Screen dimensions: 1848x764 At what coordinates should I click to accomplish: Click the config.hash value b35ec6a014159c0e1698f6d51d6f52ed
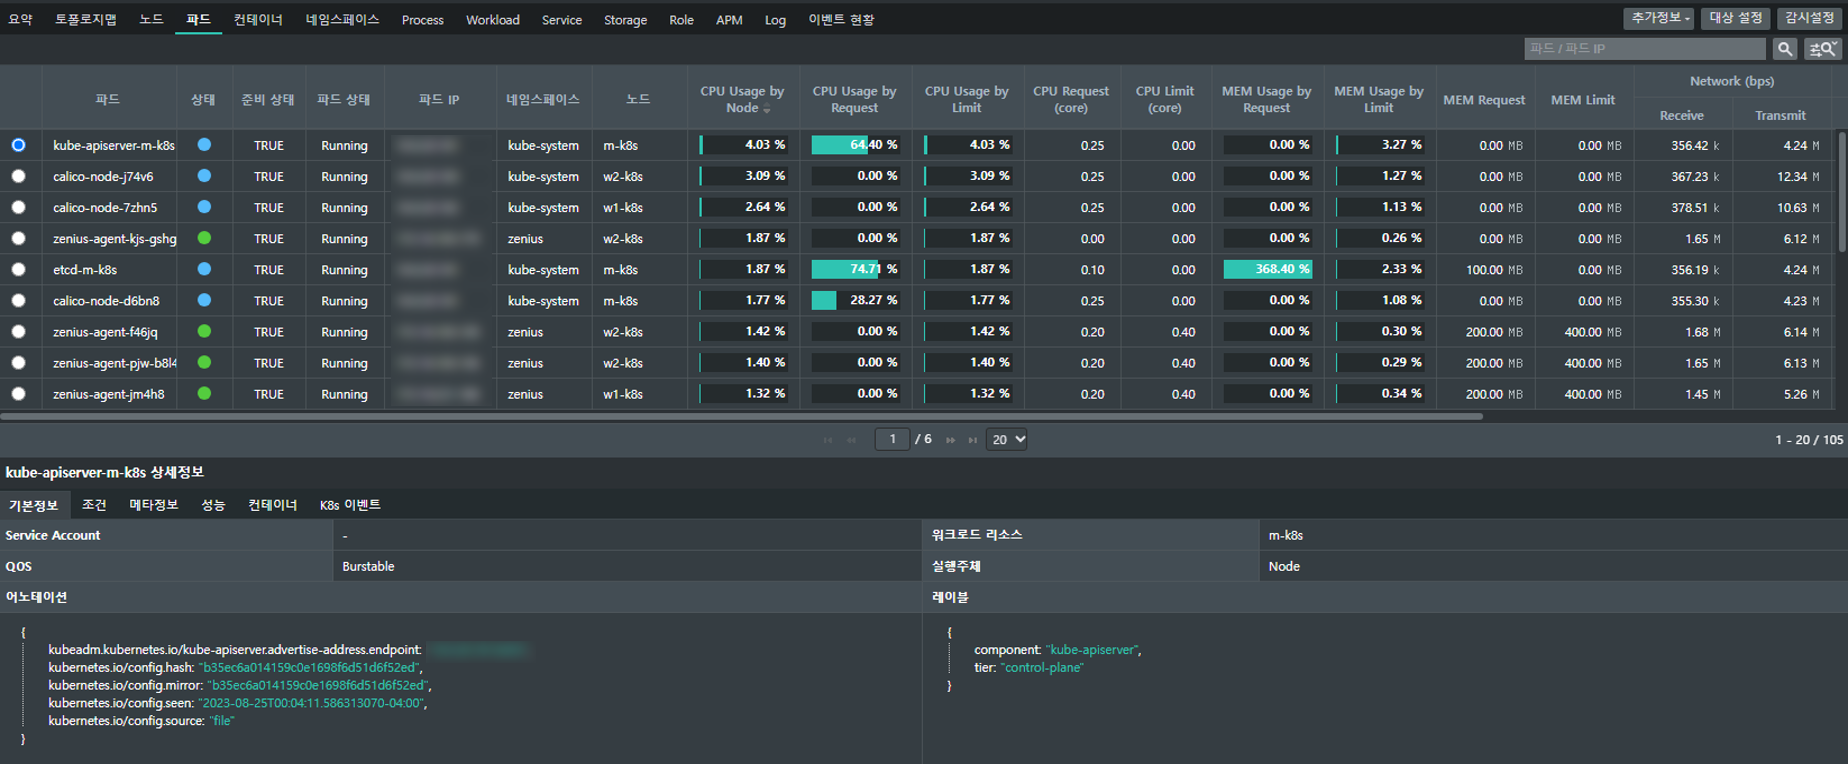(x=310, y=667)
